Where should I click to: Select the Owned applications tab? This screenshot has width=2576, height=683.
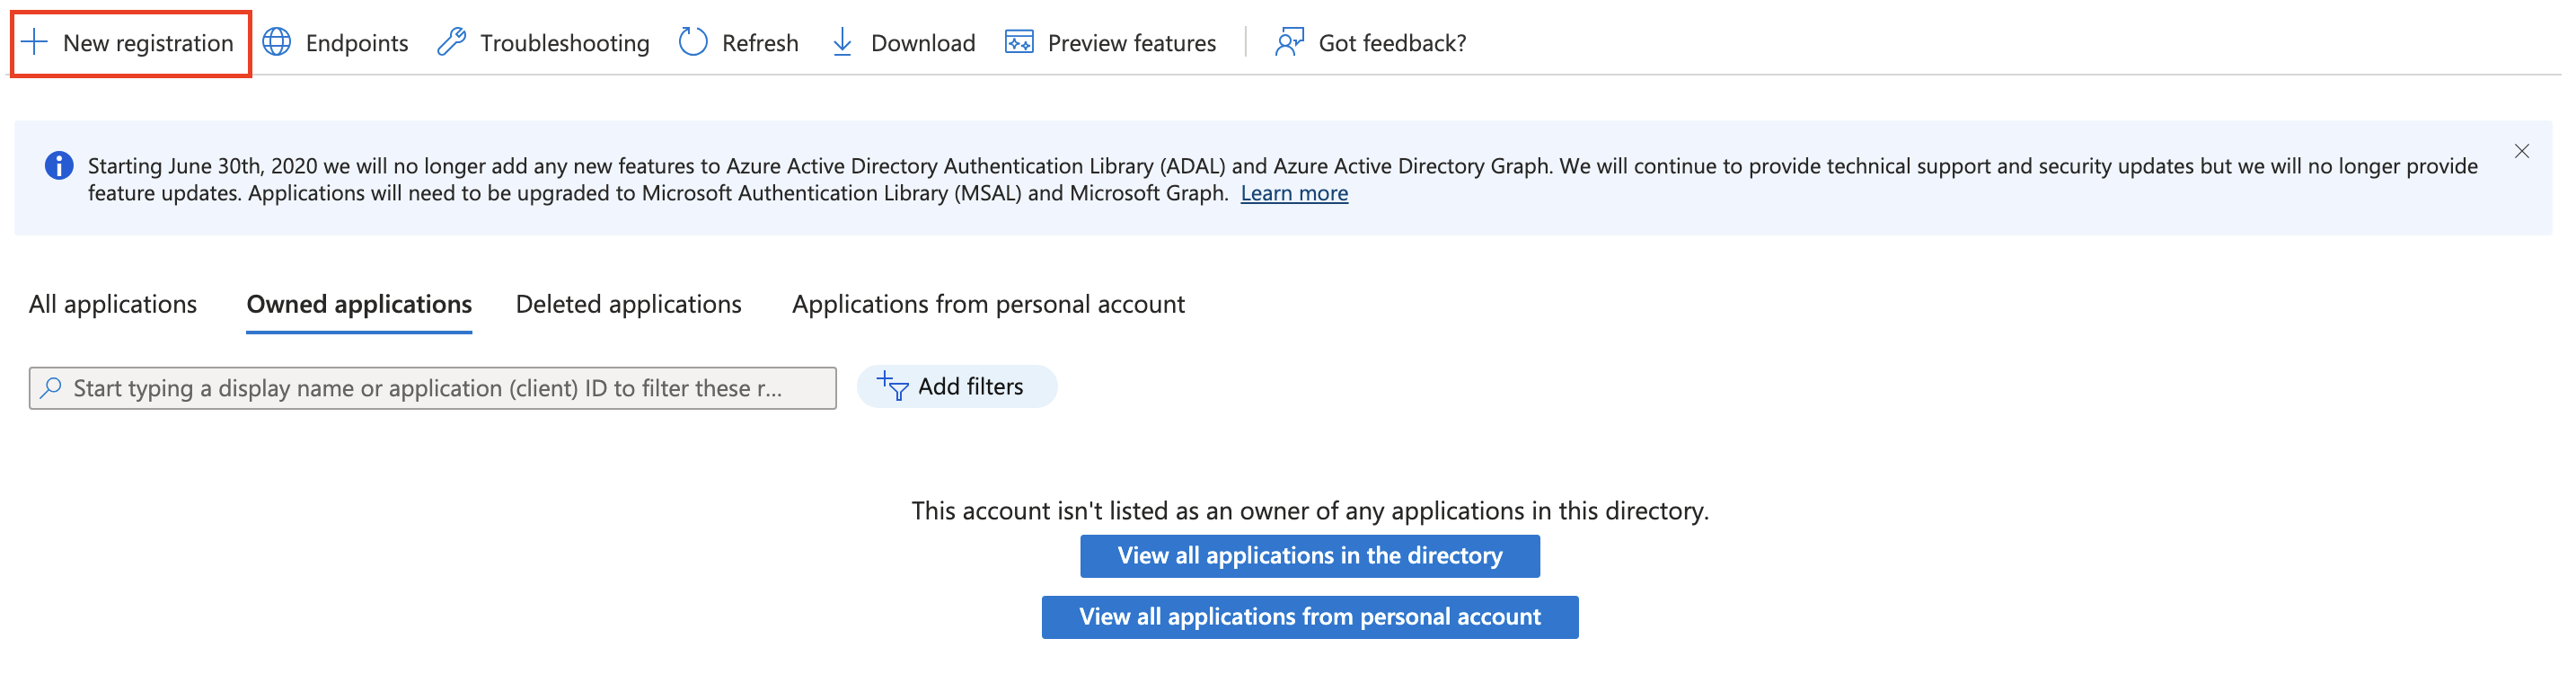pos(359,304)
